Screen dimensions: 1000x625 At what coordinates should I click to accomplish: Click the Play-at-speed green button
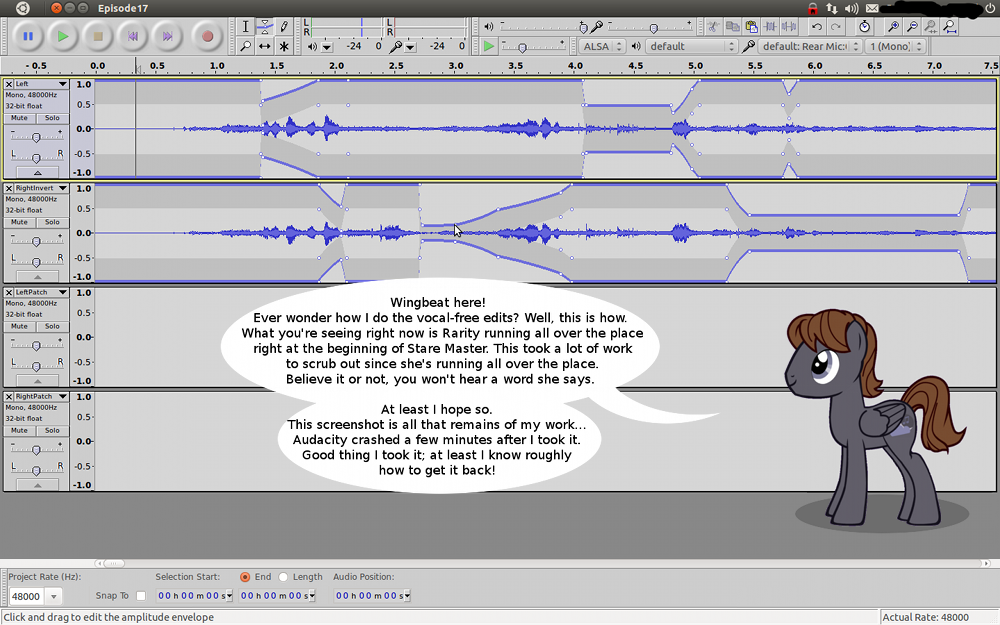coord(488,46)
